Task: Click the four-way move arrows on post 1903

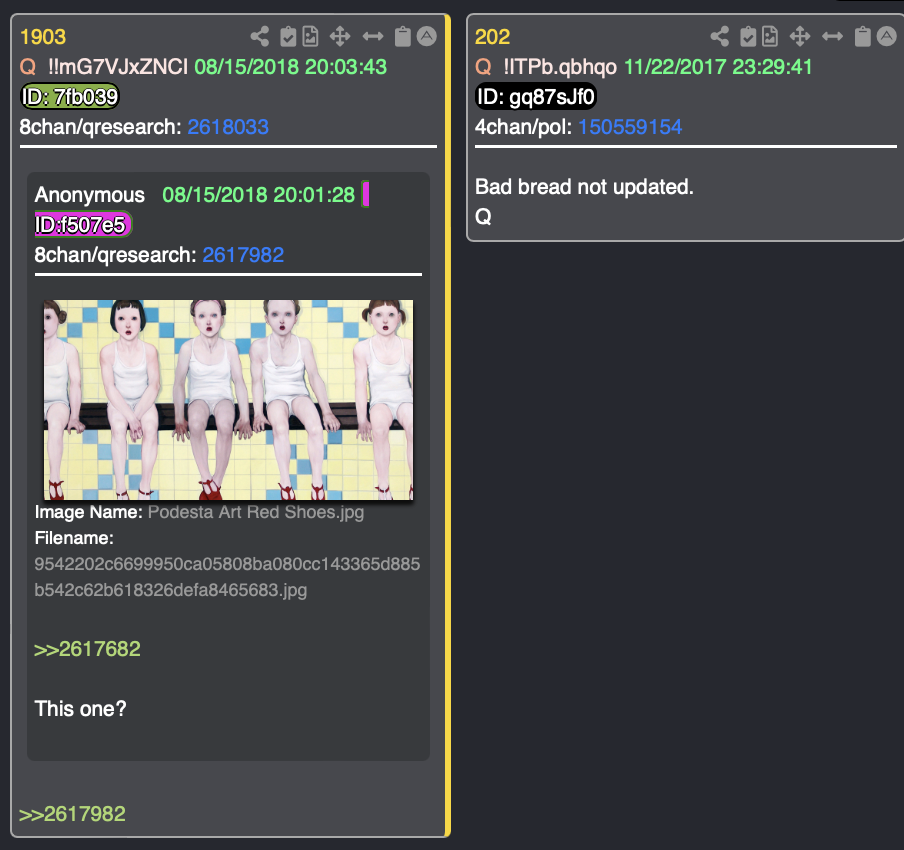Action: [x=340, y=36]
